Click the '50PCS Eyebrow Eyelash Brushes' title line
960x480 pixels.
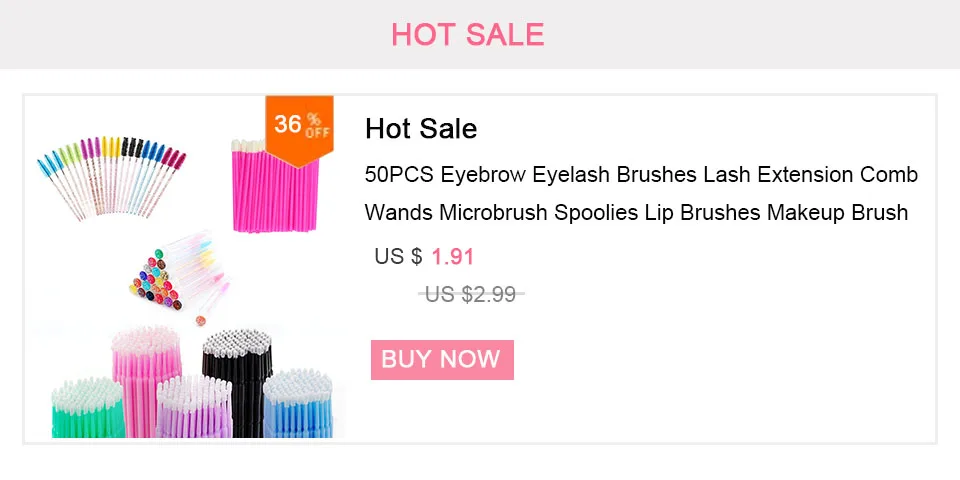pyautogui.click(x=641, y=175)
